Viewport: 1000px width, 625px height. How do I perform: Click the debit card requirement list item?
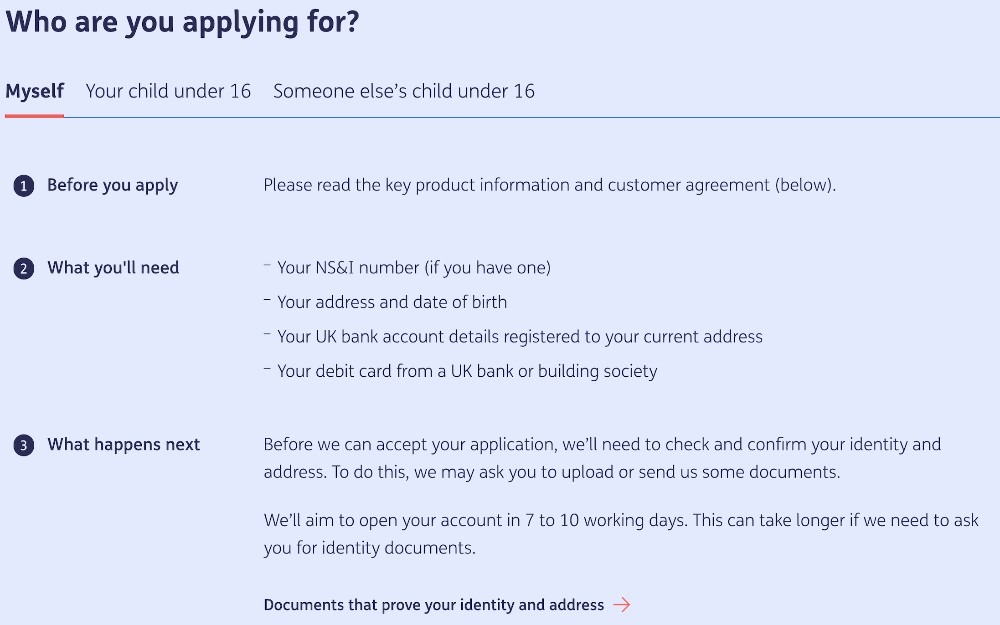coord(467,371)
